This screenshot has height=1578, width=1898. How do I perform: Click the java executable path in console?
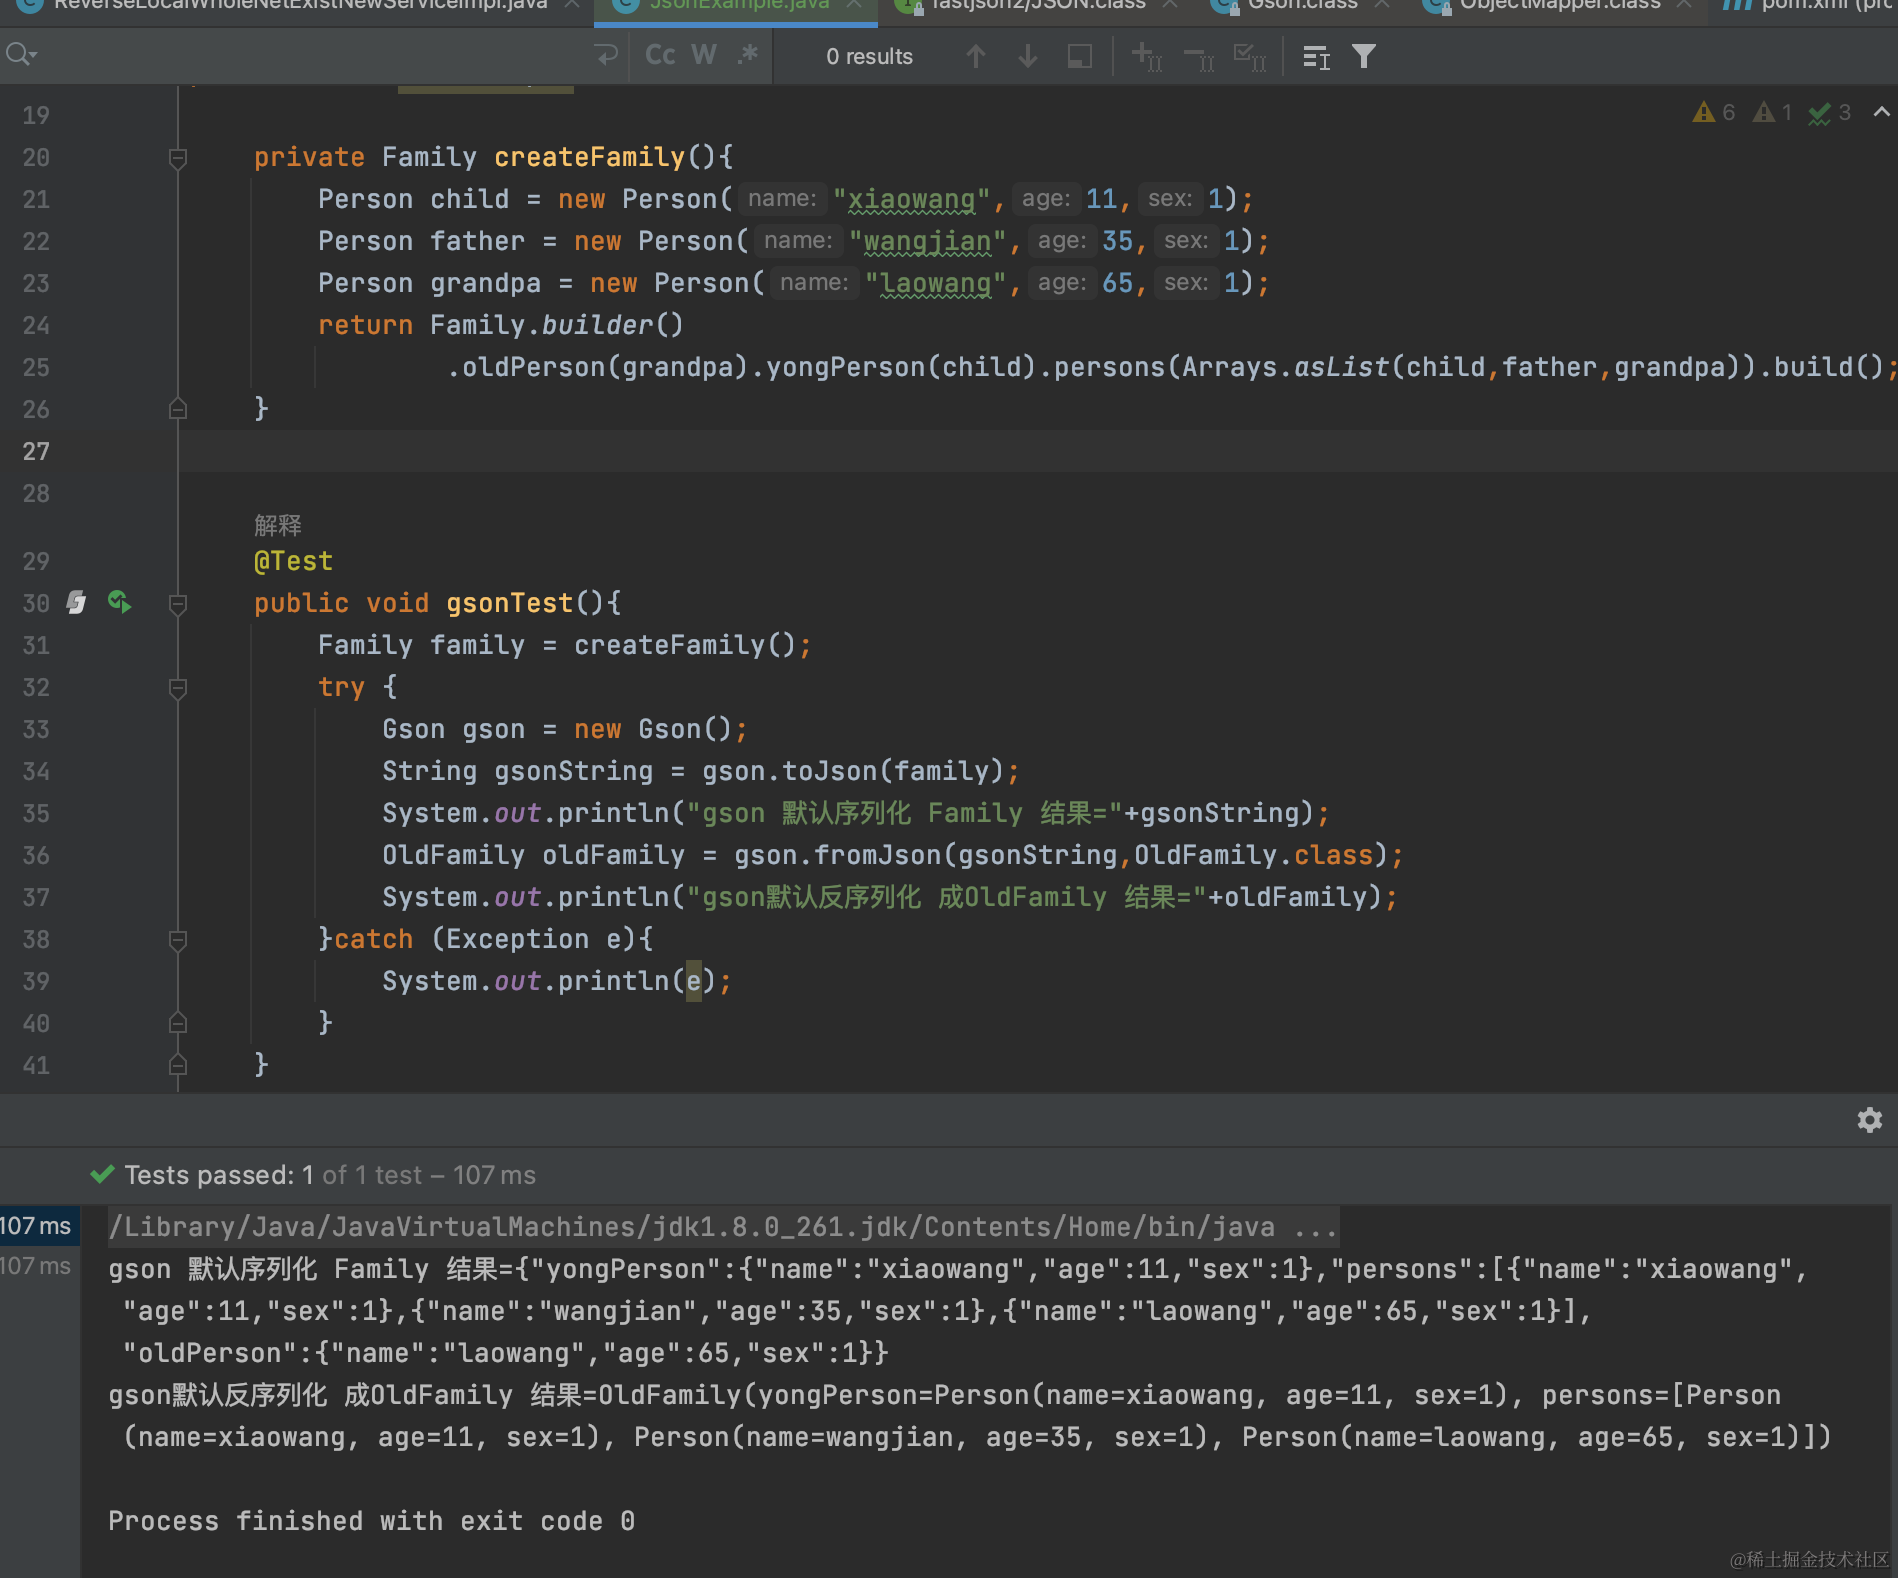(722, 1227)
